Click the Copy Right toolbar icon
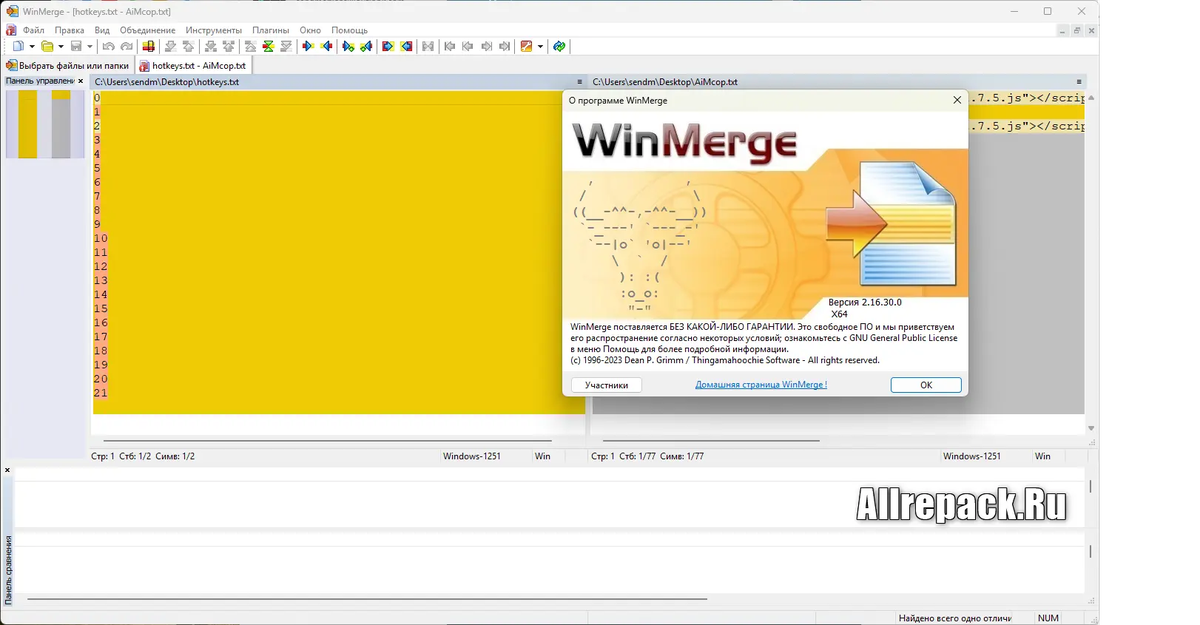The width and height of the screenshot is (1200, 625). coord(308,46)
